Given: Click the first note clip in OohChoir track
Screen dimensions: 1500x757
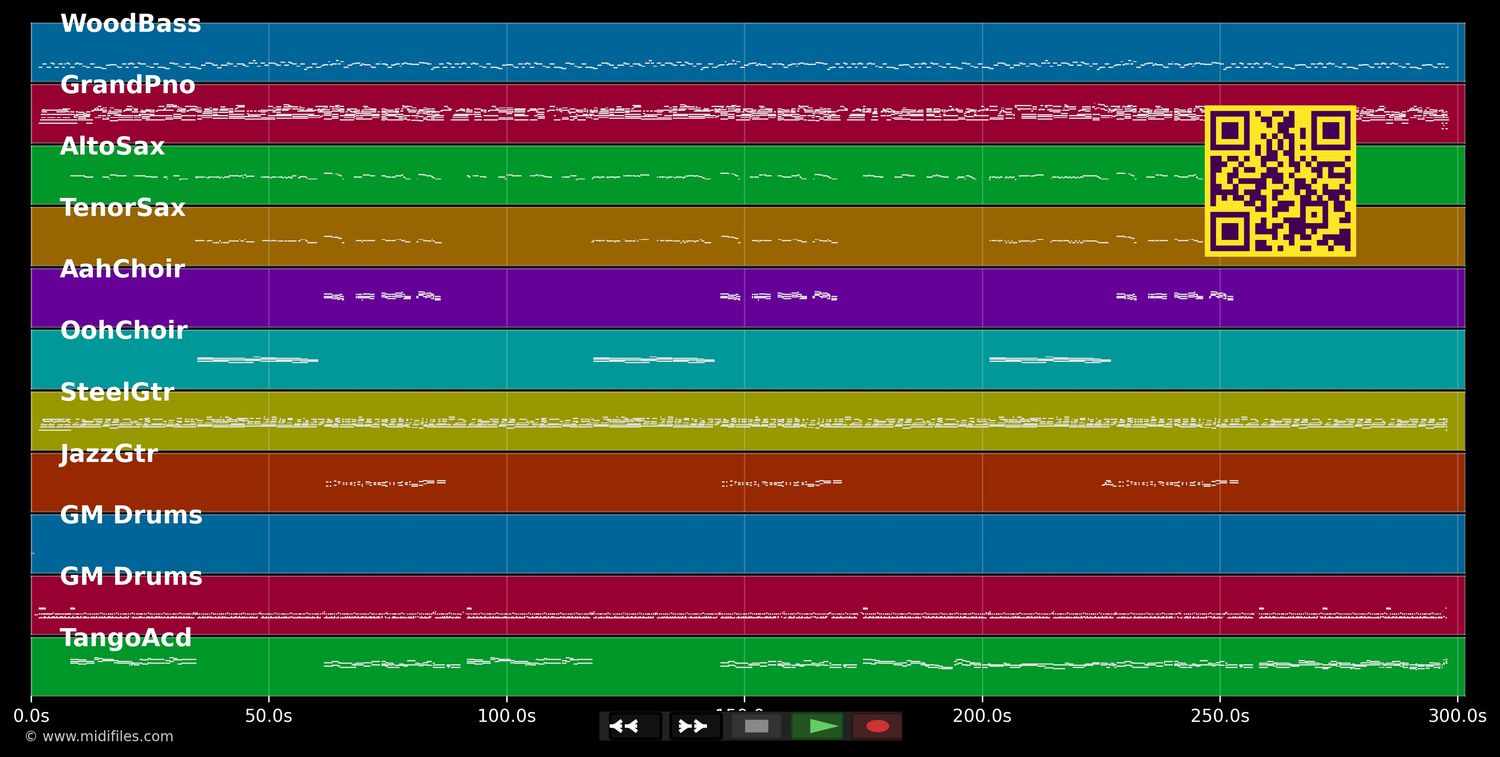Looking at the screenshot, I should [257, 360].
